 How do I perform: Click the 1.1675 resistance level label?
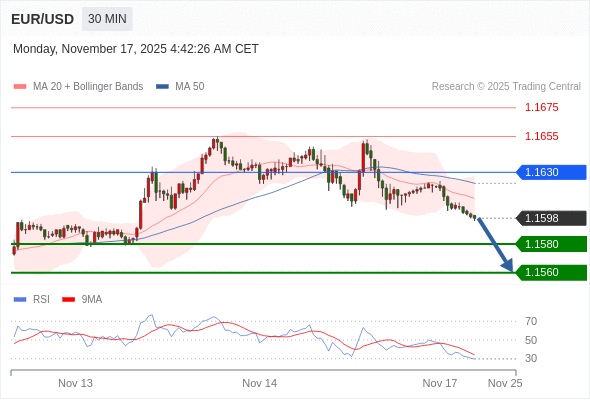[x=541, y=107]
